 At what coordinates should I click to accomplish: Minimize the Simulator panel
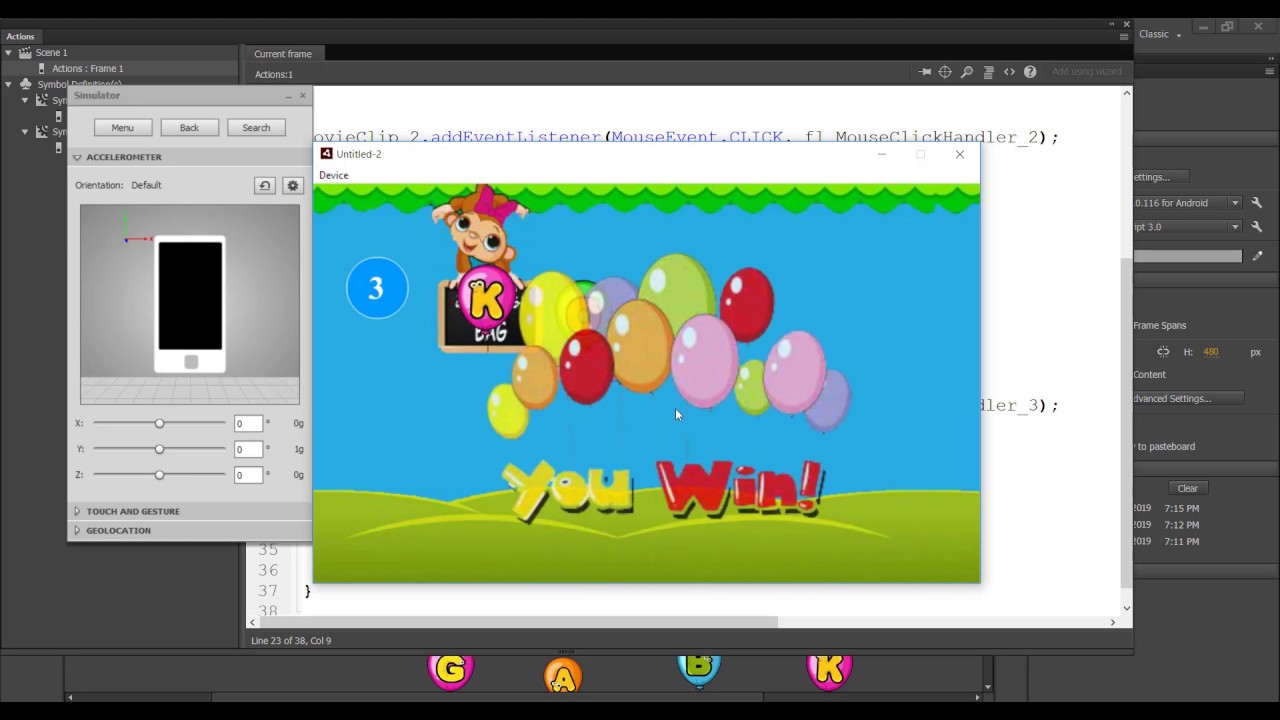(288, 96)
